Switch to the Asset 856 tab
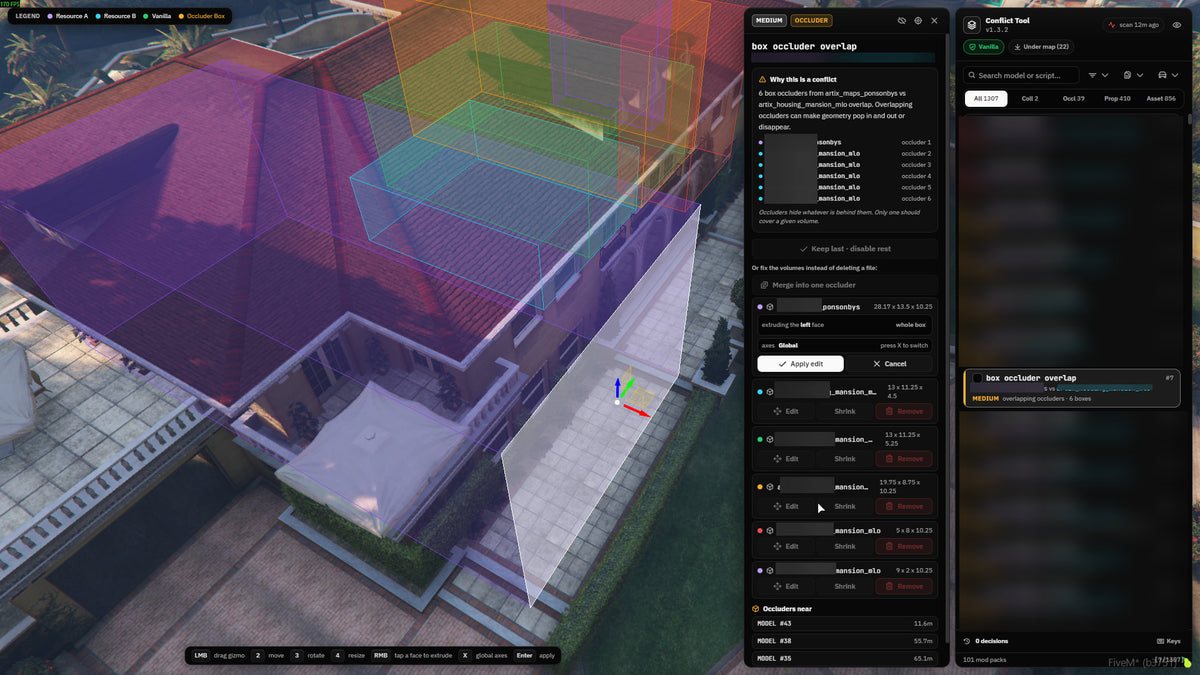This screenshot has height=675, width=1200. (1161, 99)
